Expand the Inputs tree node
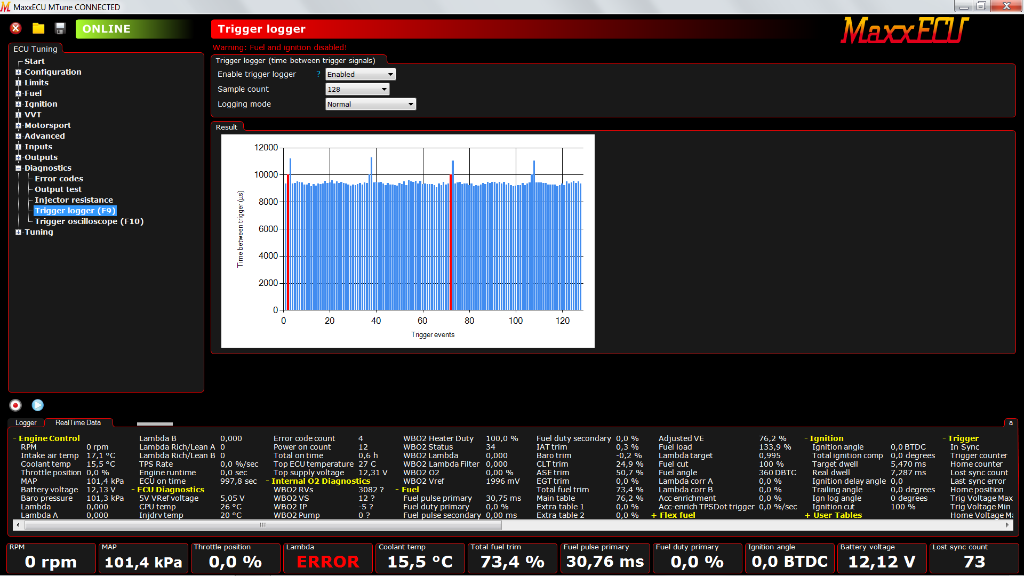The height and width of the screenshot is (576, 1024). (18, 147)
